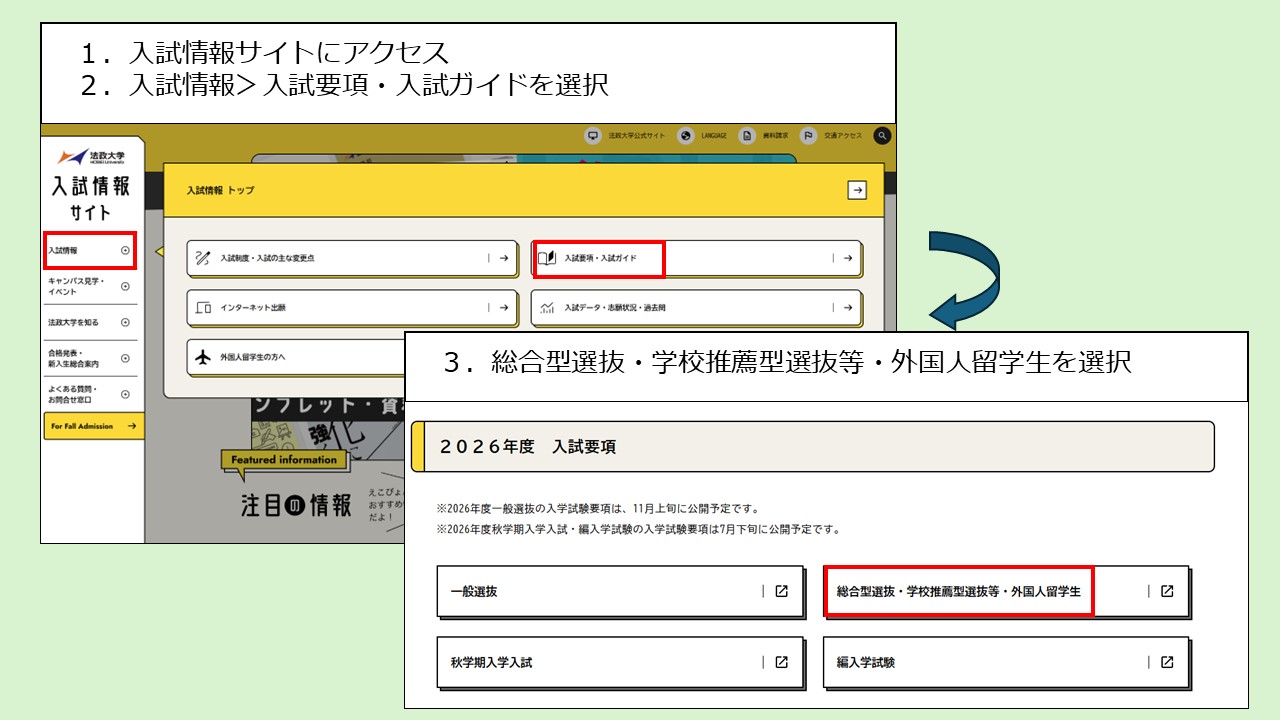Open 総合型選抜・学校推薦型選抜等・外国人留学生 link
This screenshot has height=720, width=1280.
(1006, 591)
